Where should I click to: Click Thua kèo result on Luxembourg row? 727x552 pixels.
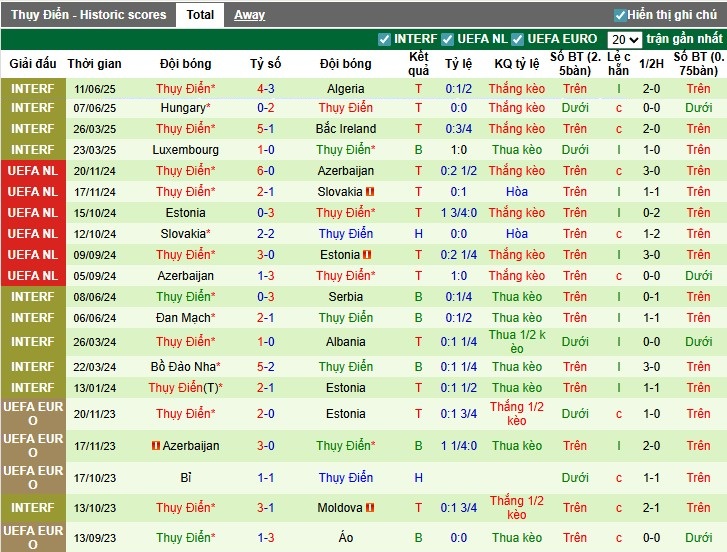pyautogui.click(x=517, y=150)
